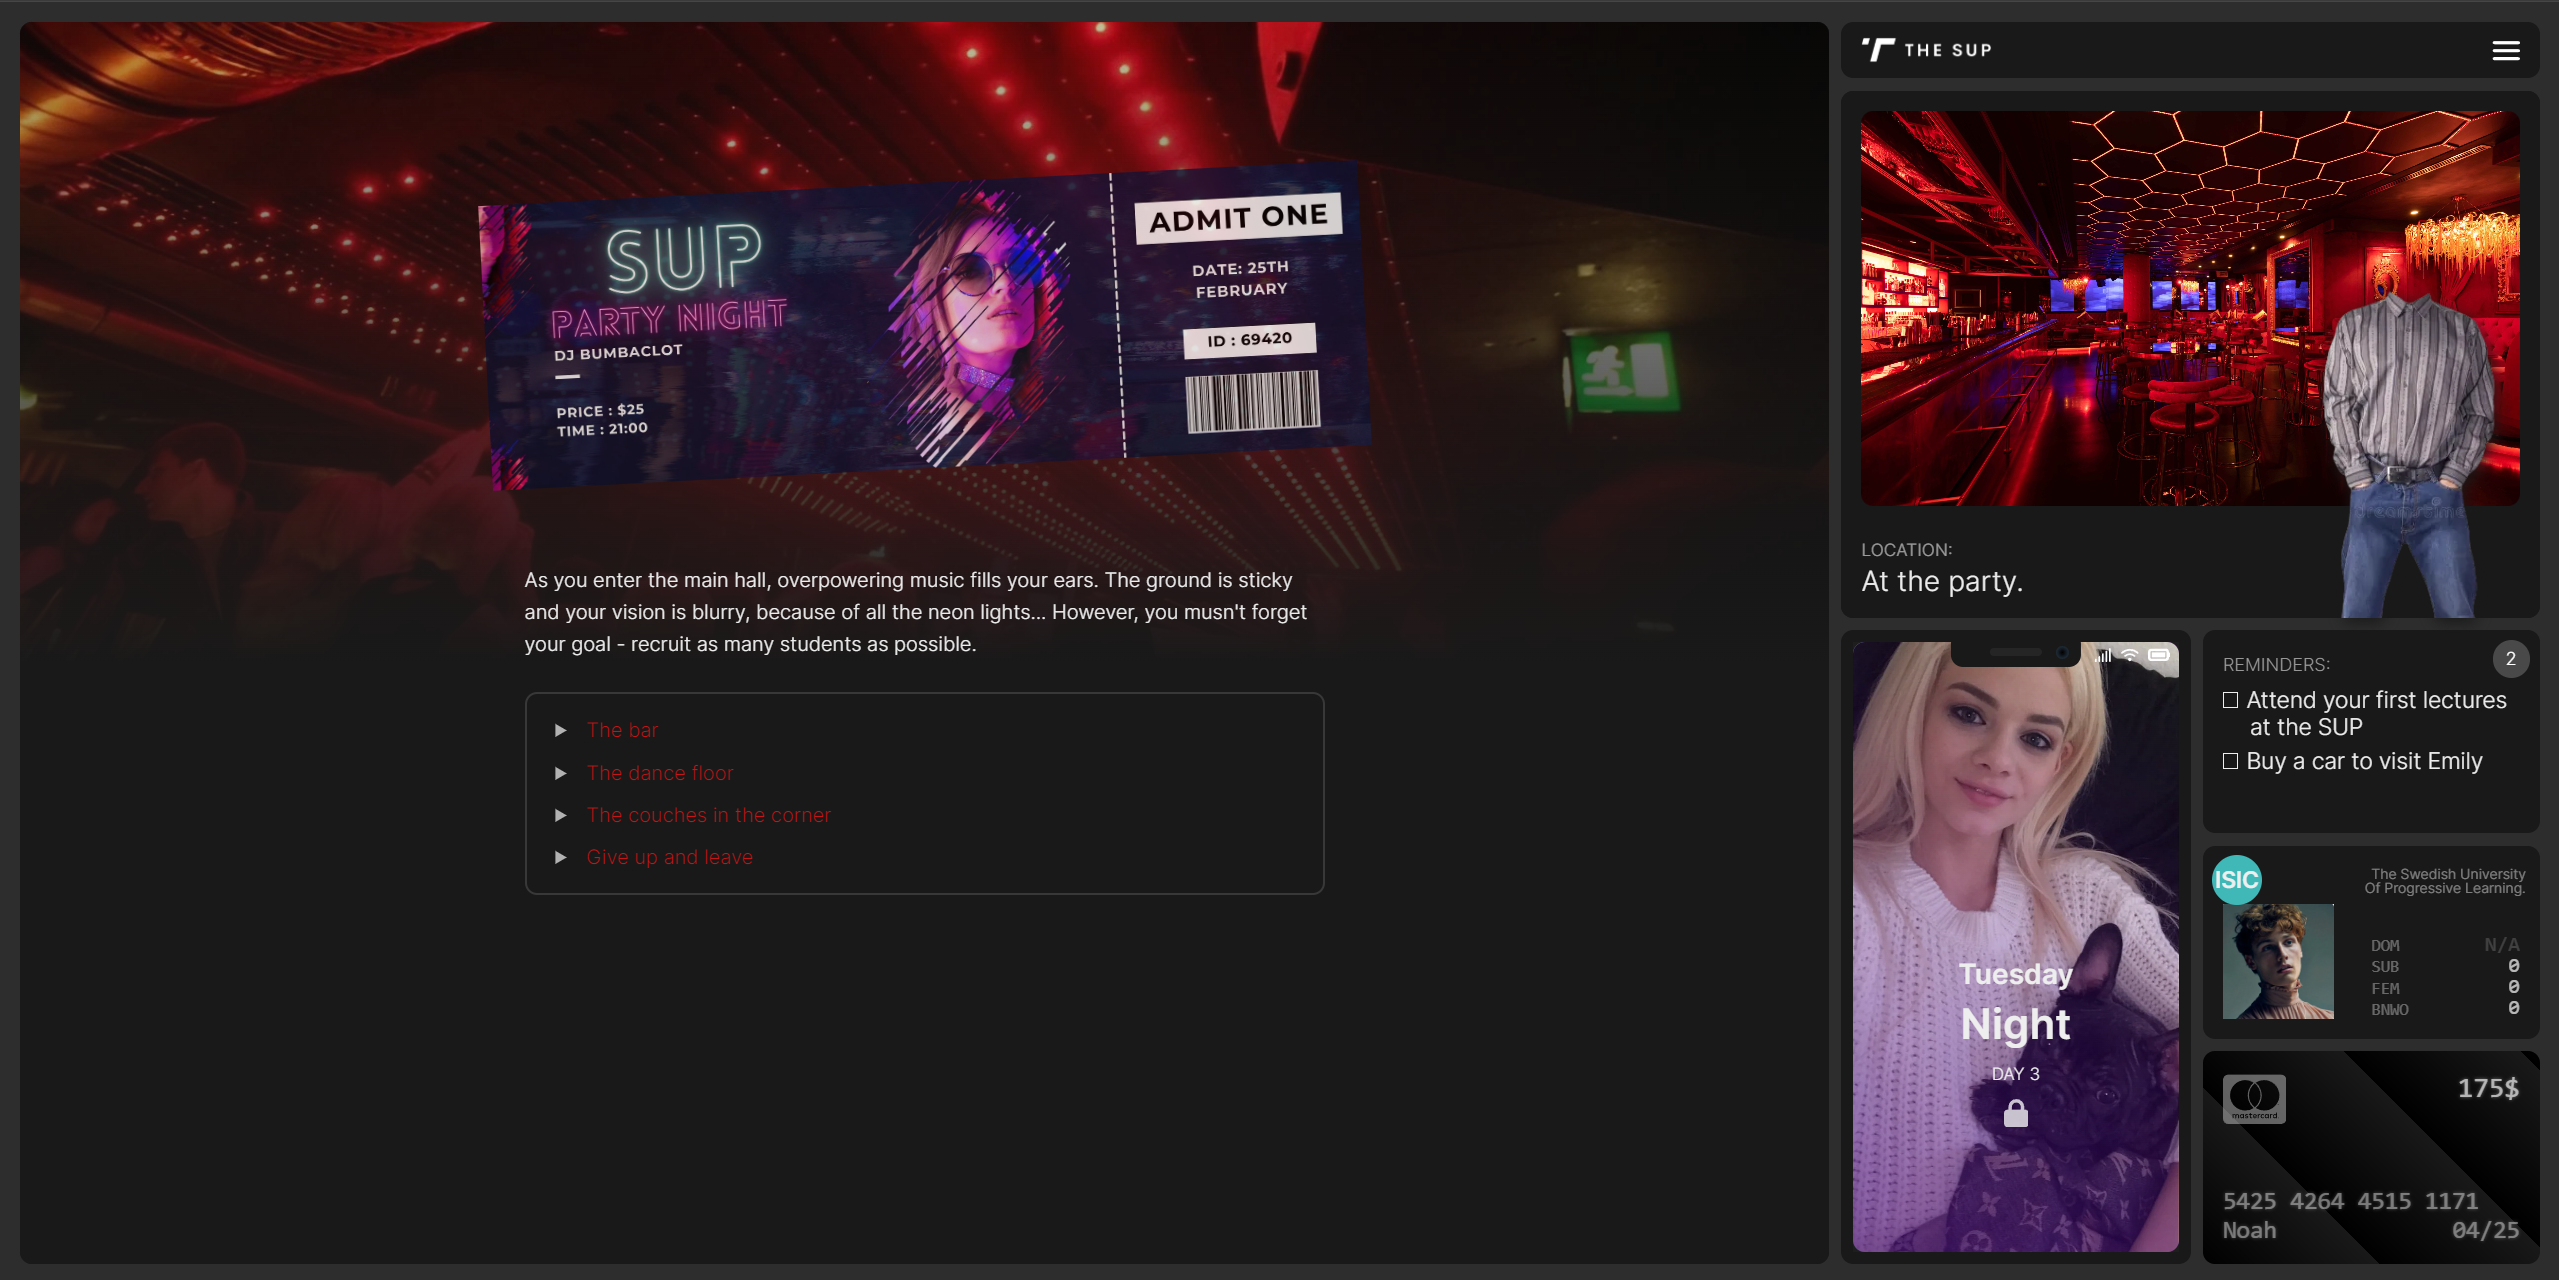This screenshot has height=1280, width=2559.
Task: Click the reminders count badge
Action: [2510, 659]
